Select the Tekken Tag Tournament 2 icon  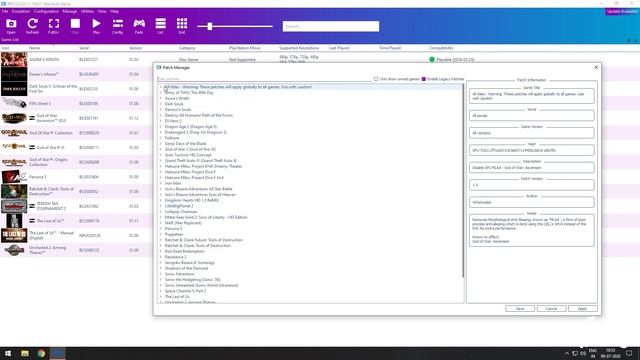tap(14, 206)
